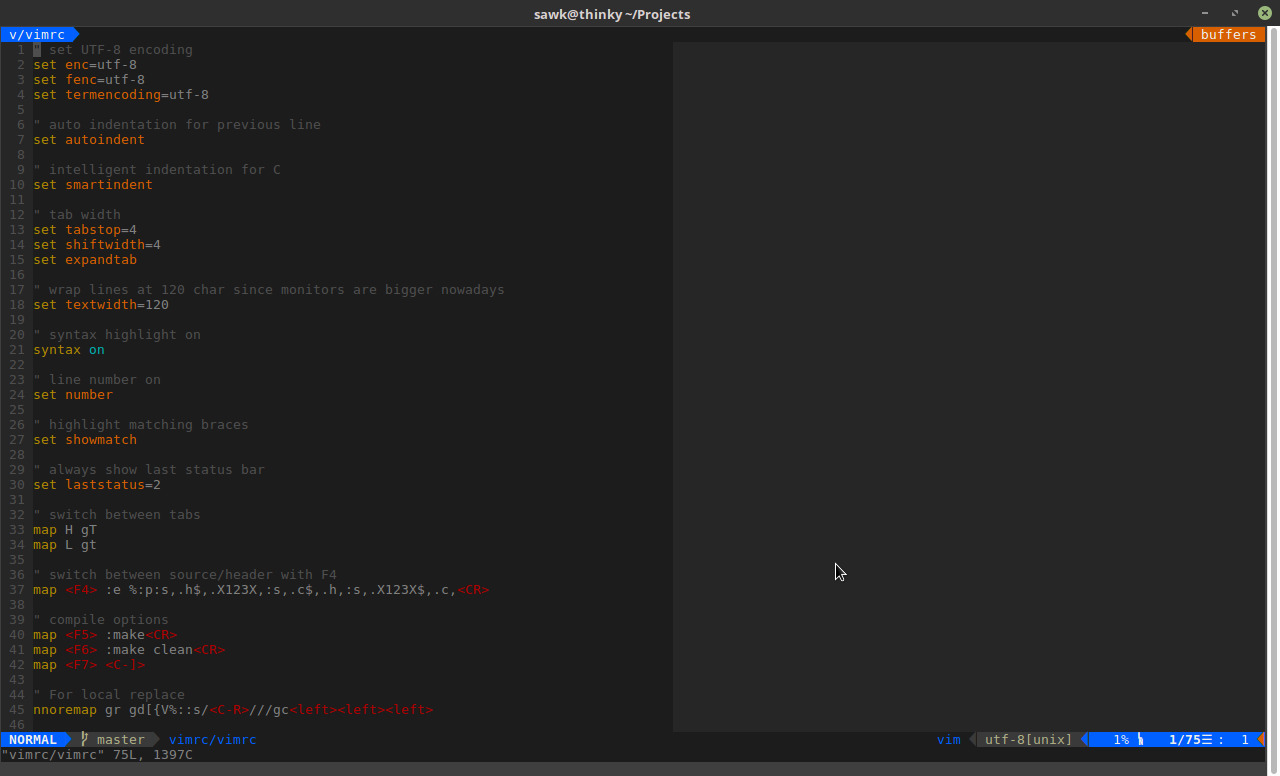The image size is (1280, 776).
Task: Click the 'set expandtab' line
Action: tap(85, 260)
